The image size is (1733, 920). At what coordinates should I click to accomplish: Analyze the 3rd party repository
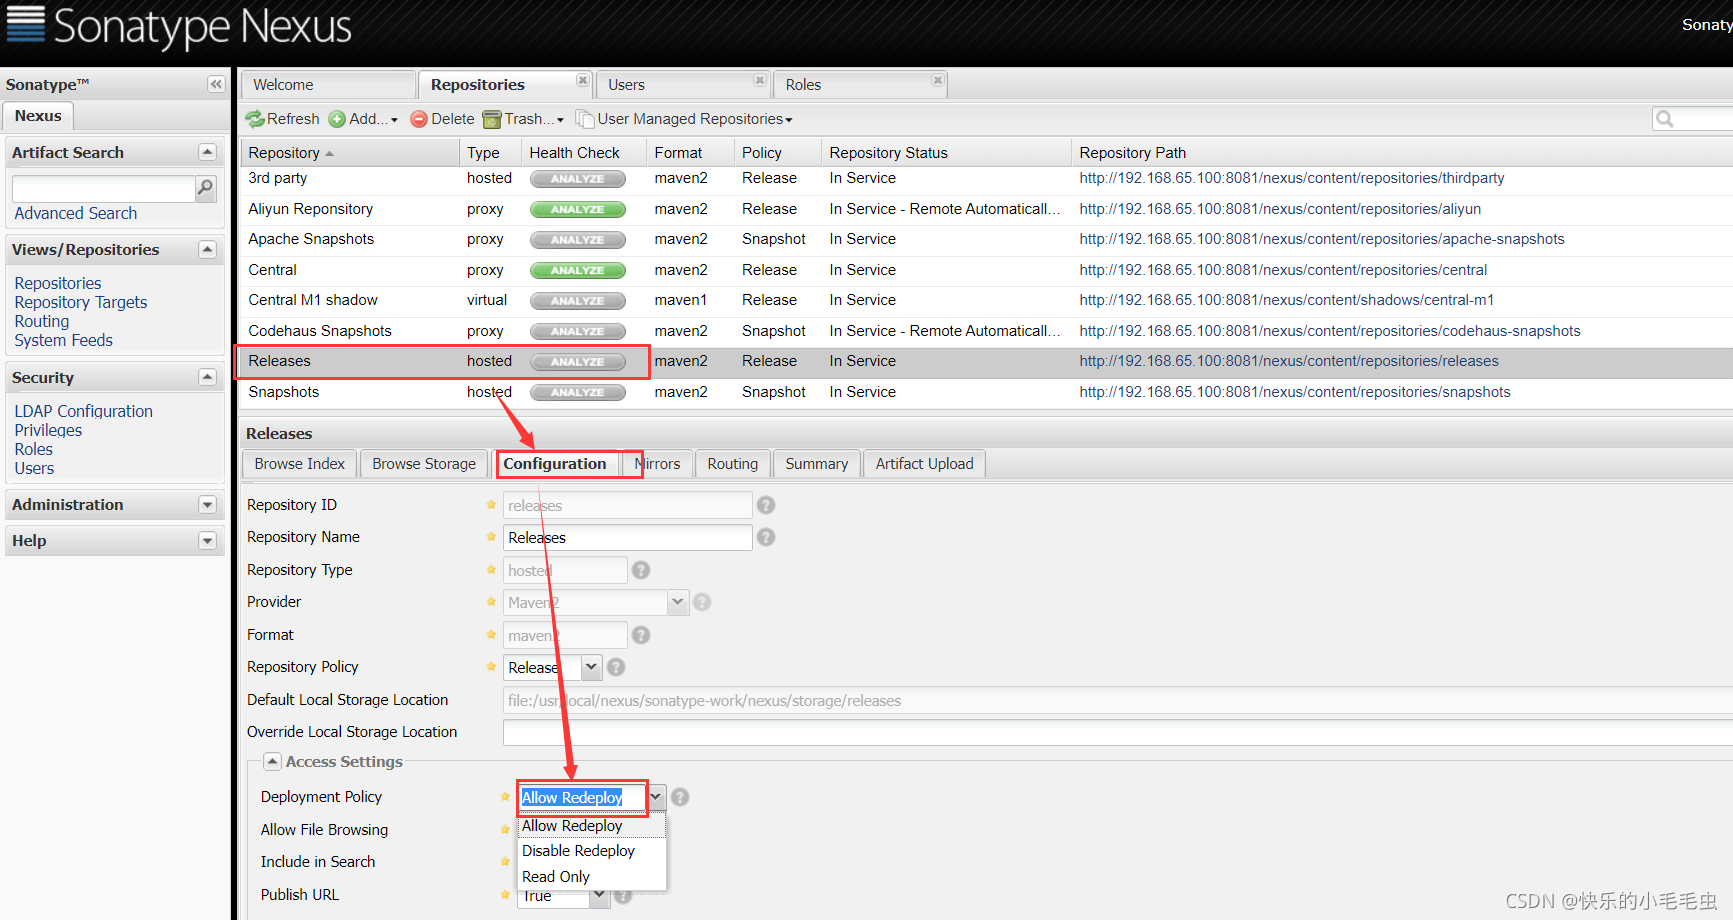click(577, 179)
